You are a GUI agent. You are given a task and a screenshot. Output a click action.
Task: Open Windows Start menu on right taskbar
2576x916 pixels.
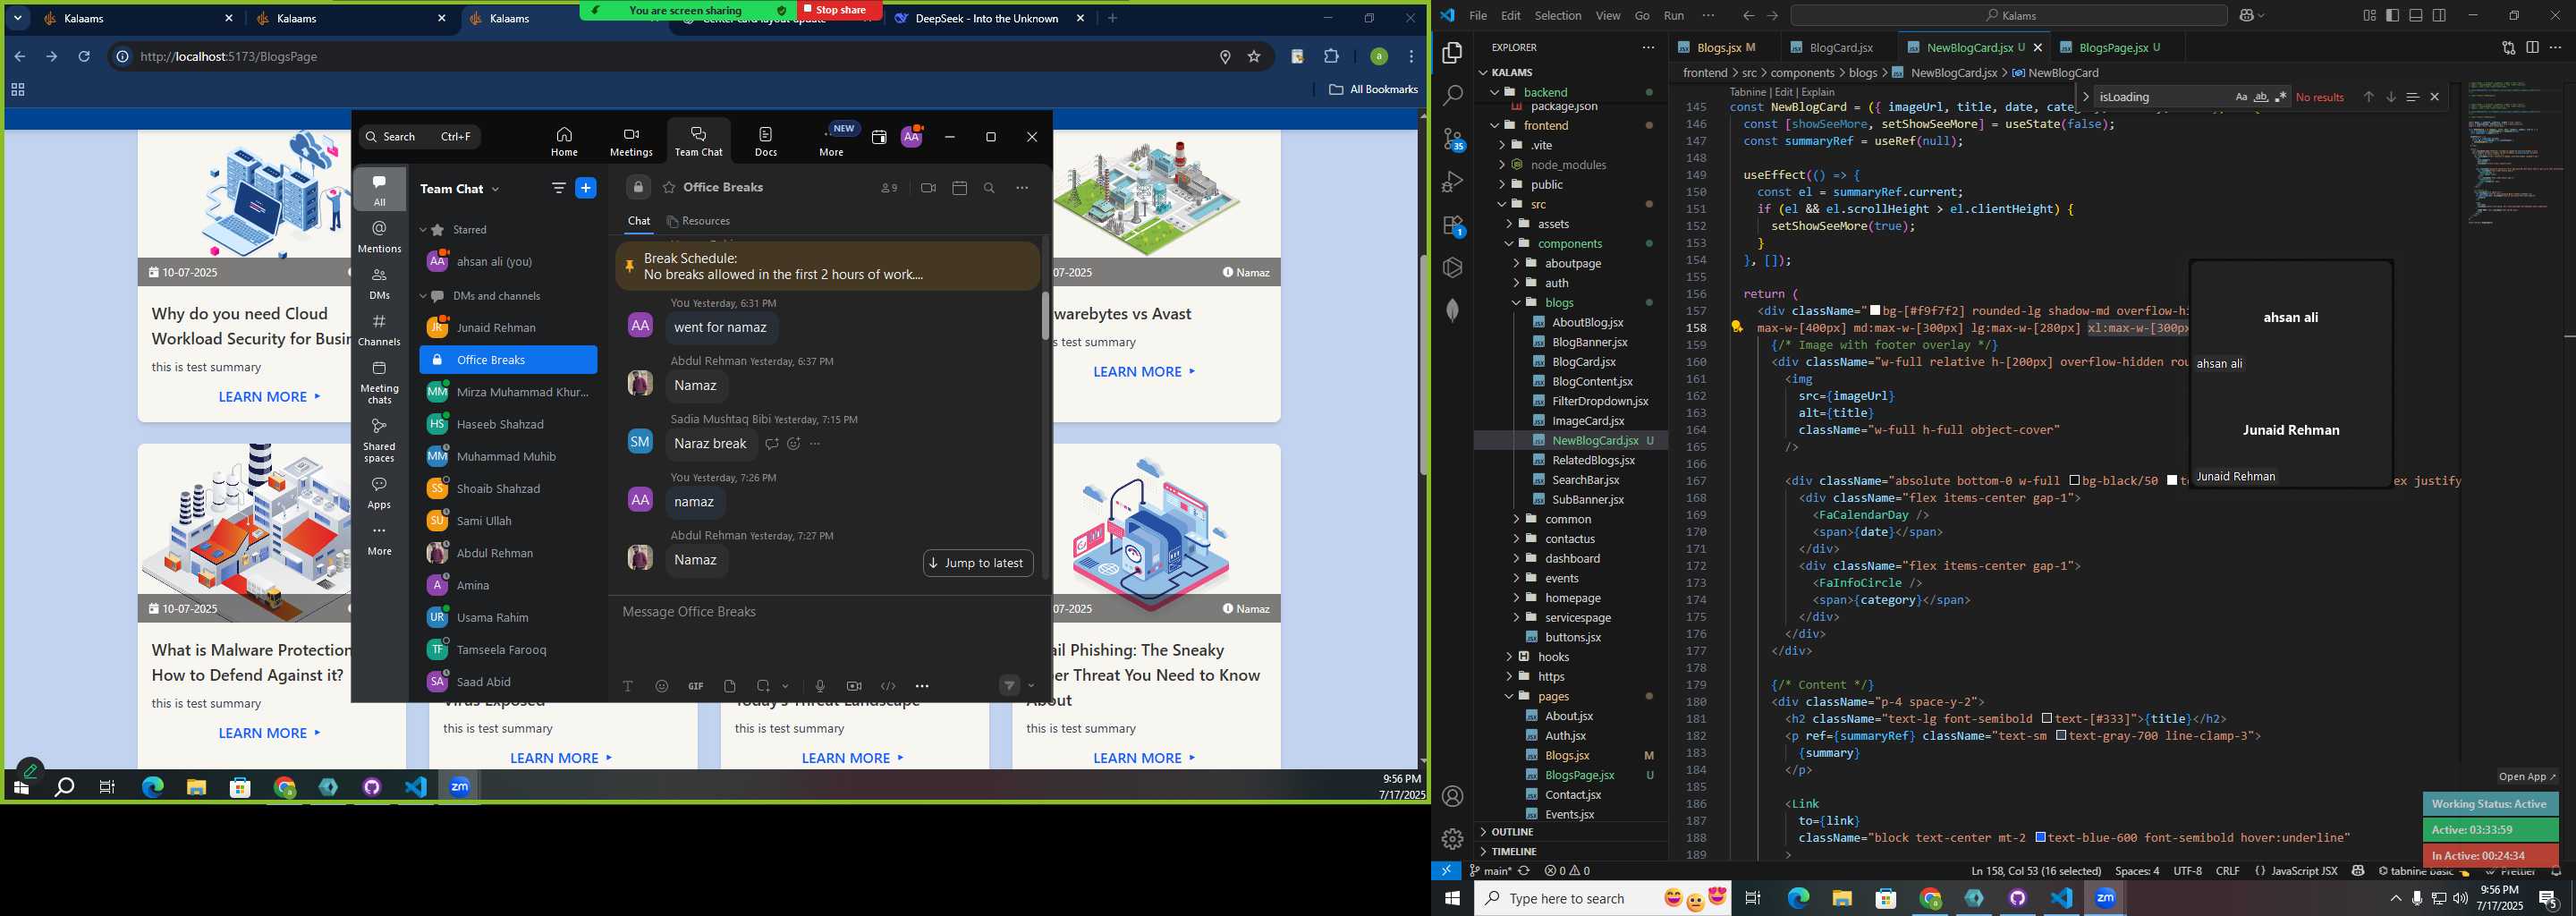[1452, 899]
